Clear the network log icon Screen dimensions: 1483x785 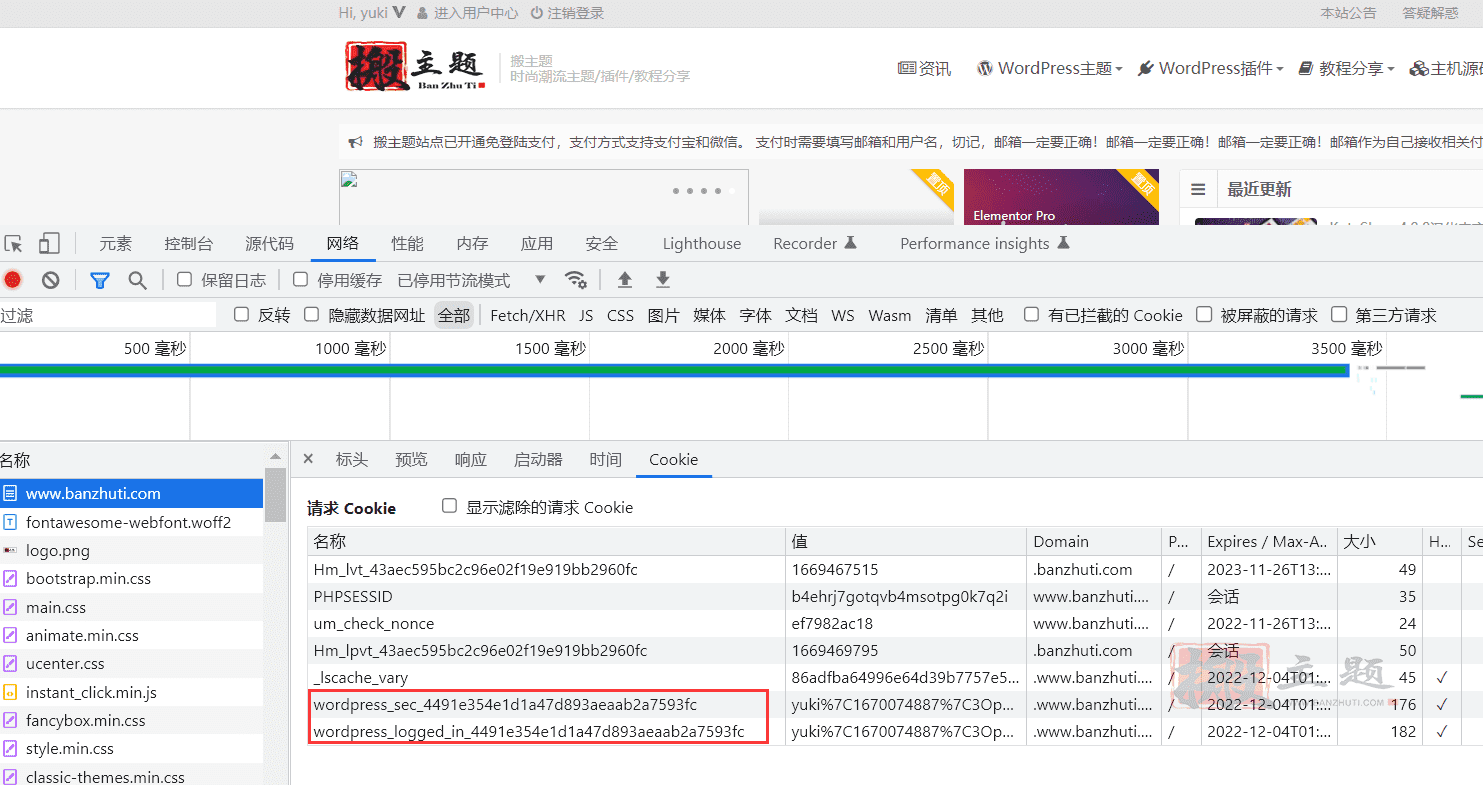[x=50, y=280]
